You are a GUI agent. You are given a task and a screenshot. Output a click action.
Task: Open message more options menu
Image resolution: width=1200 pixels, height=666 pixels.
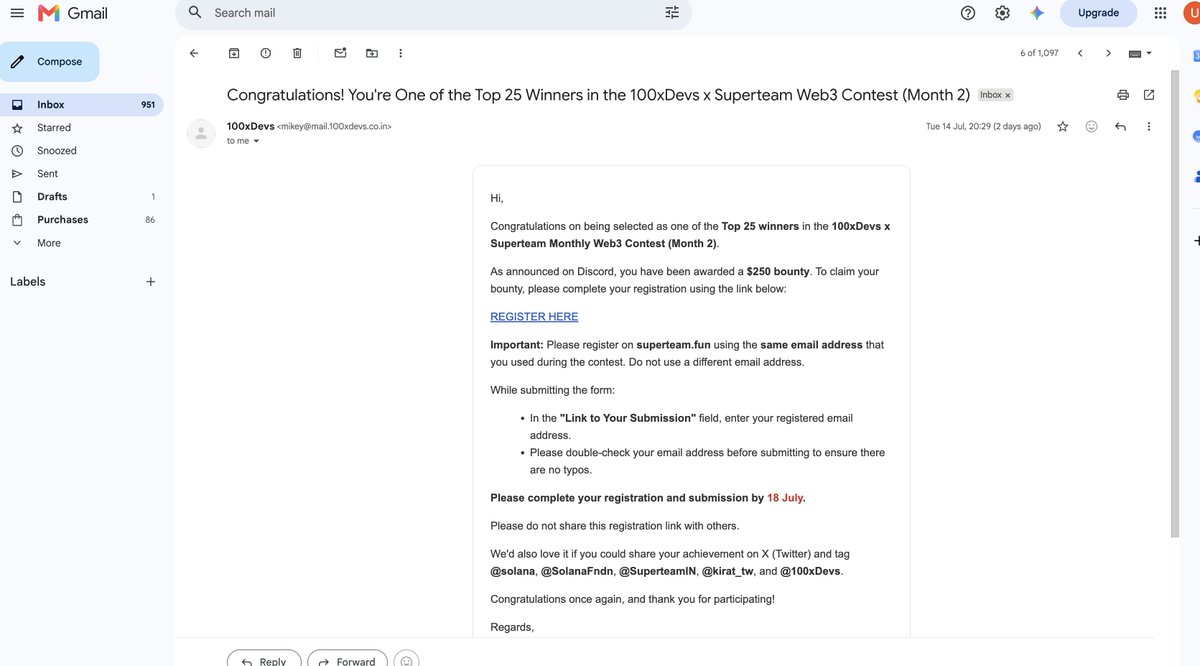[x=1148, y=127]
